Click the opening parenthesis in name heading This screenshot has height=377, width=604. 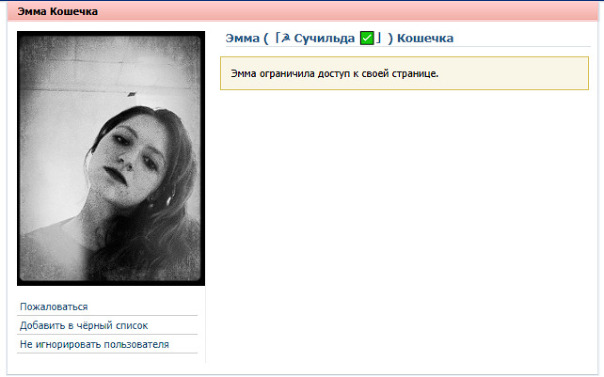(x=266, y=39)
